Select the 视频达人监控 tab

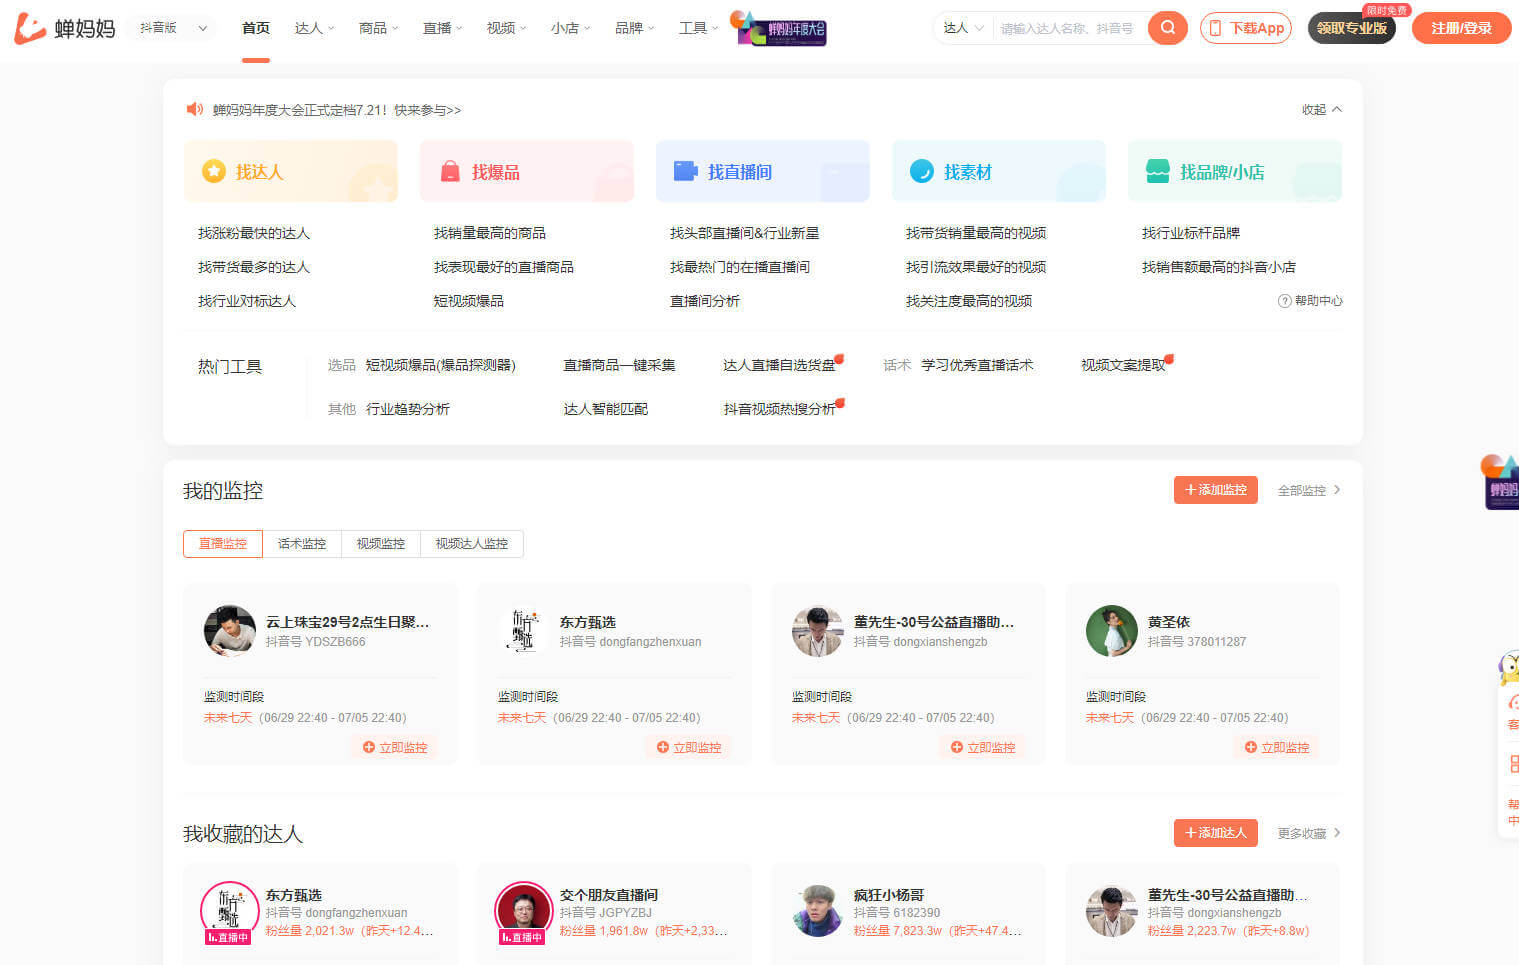tap(471, 544)
